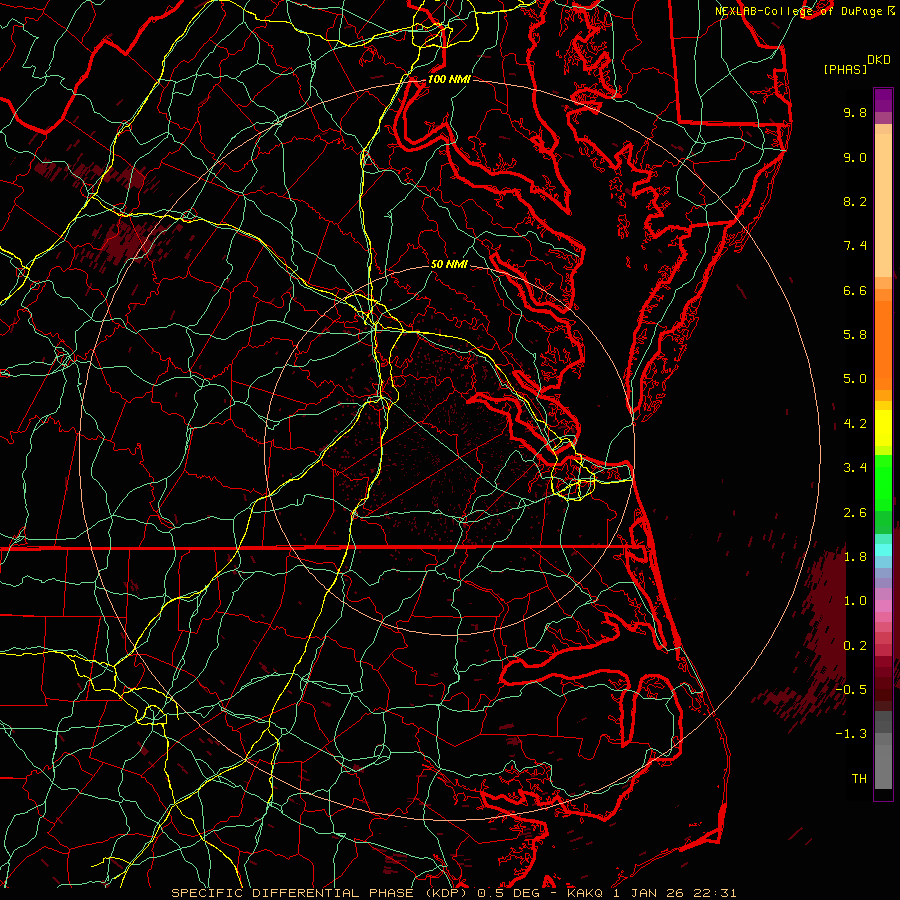Pick the large peach segment of color bar
The height and width of the screenshot is (900, 900).
883,205
